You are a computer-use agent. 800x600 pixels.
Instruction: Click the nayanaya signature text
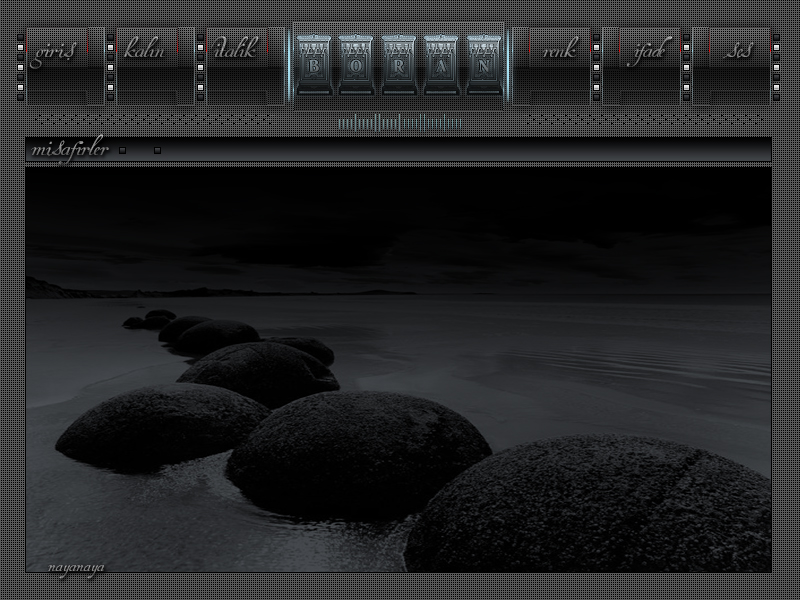coord(76,567)
